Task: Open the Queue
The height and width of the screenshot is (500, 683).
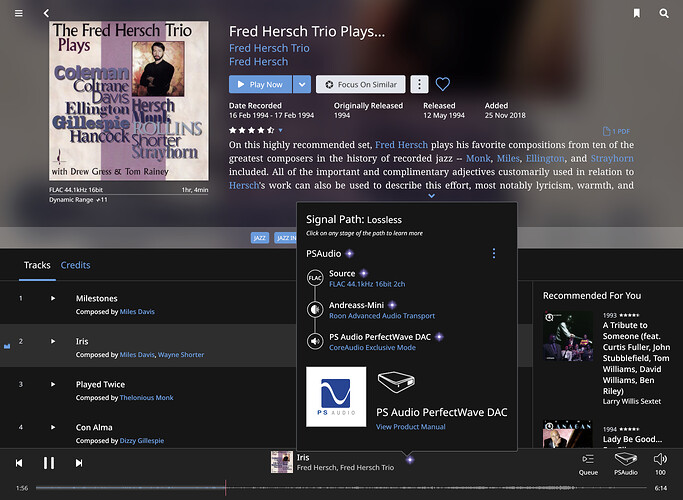Action: 588,463
